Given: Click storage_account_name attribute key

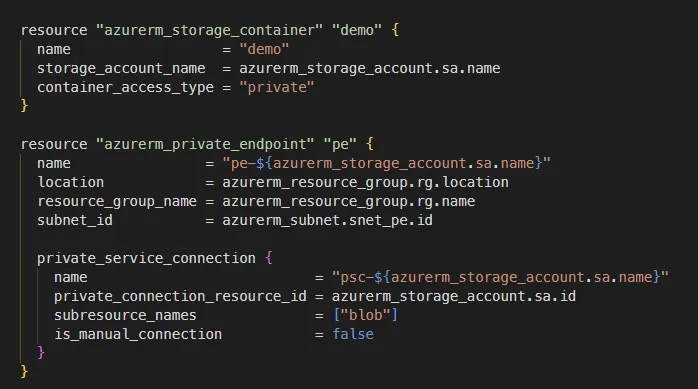Looking at the screenshot, I should point(121,69).
